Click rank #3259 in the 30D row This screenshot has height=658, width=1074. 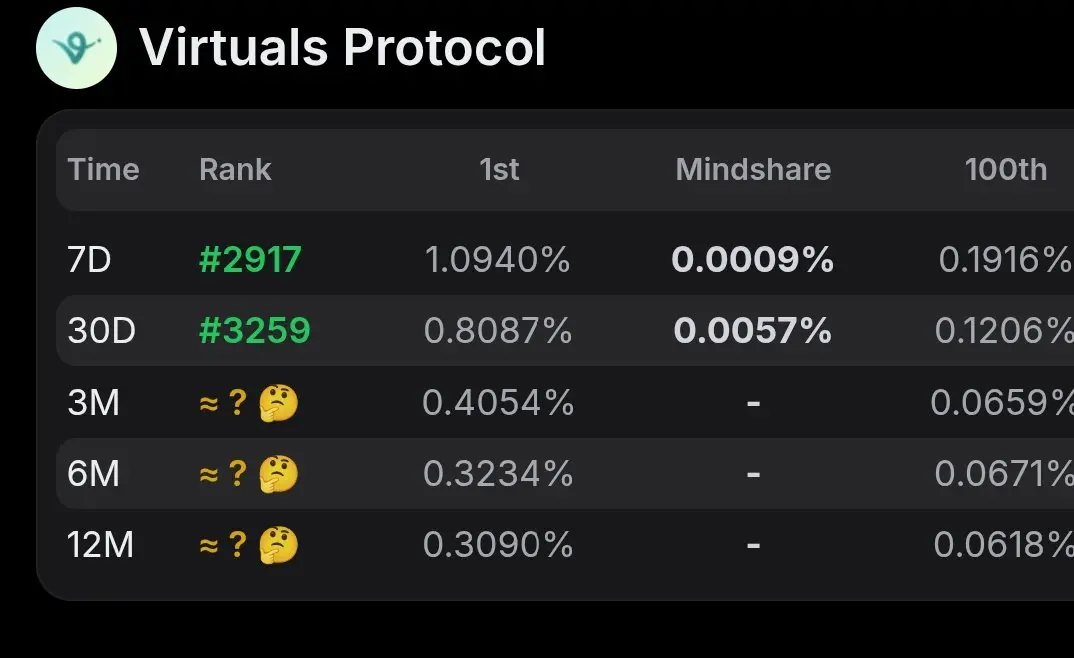click(x=255, y=331)
